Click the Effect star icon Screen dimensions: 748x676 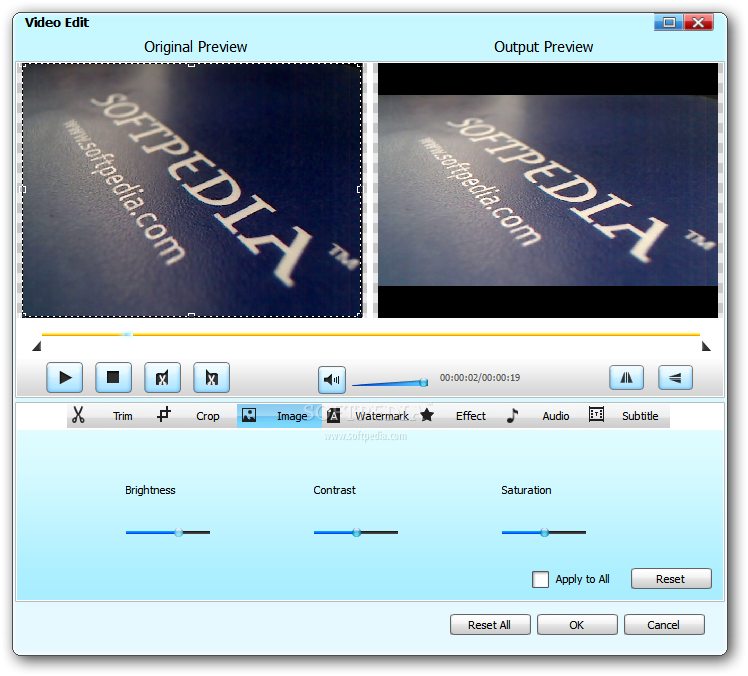tap(427, 415)
